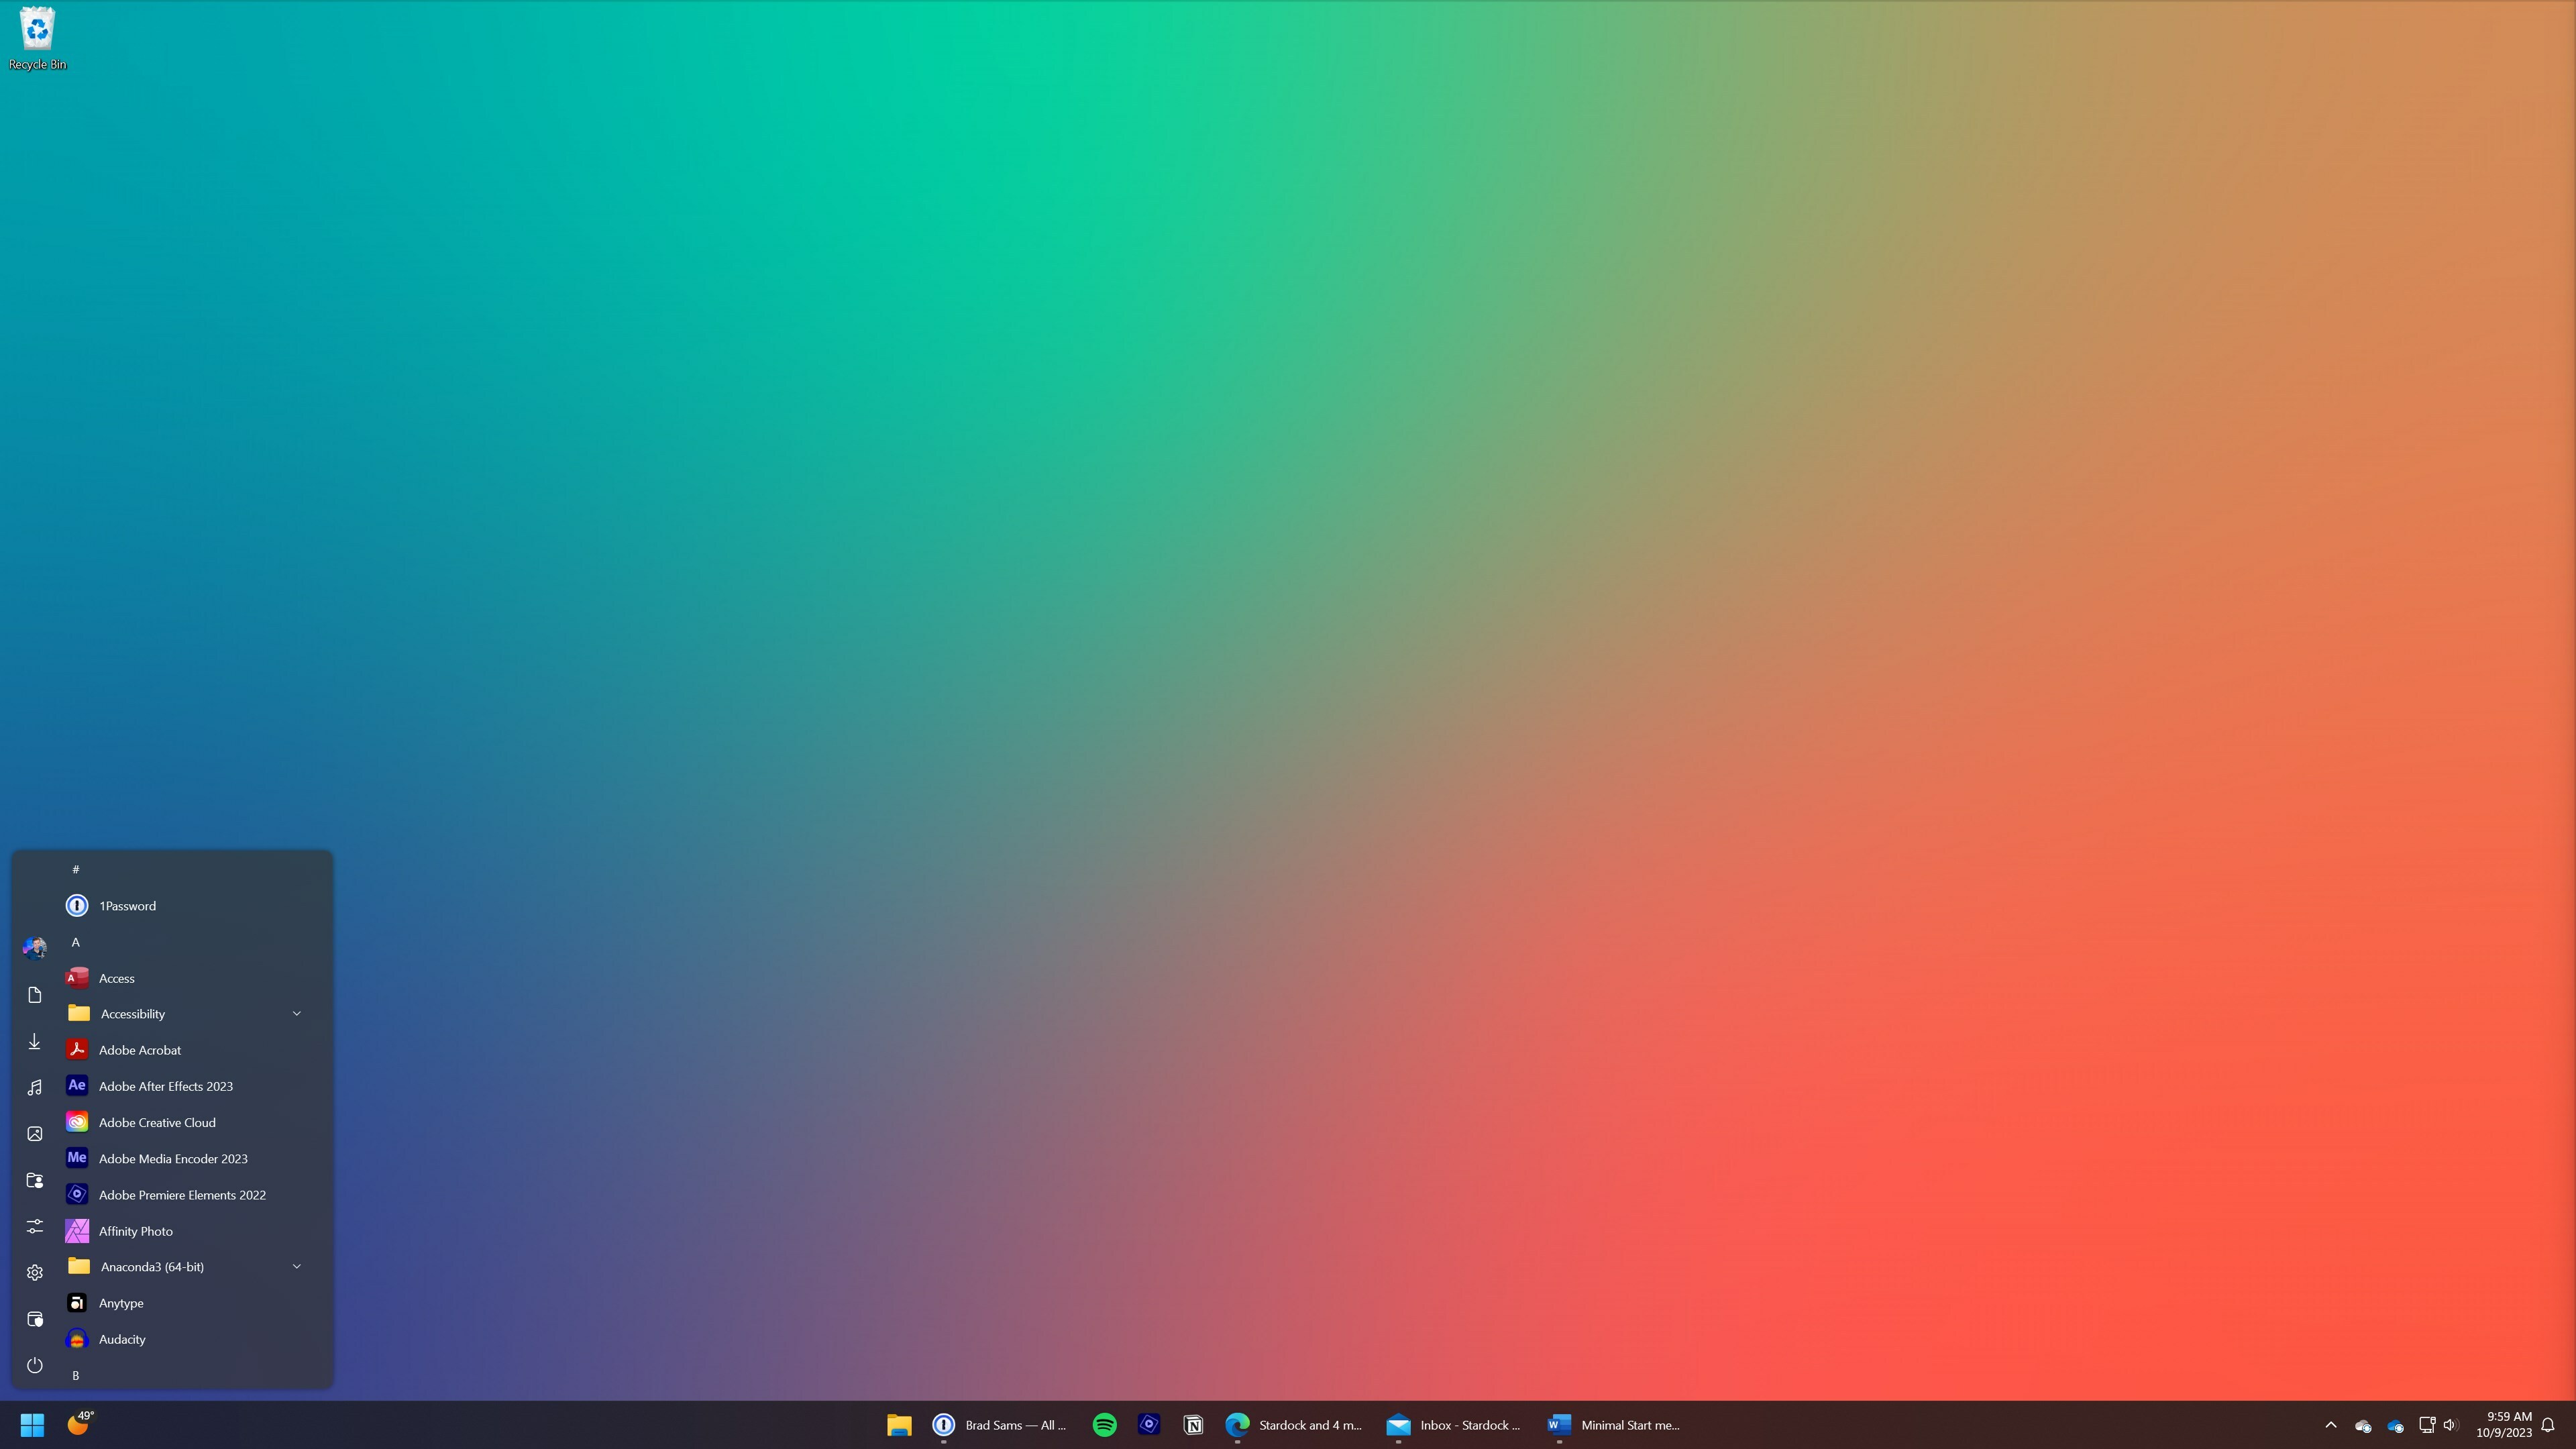Launch Affinity Photo from the app list
The image size is (2576, 1449).
(135, 1231)
